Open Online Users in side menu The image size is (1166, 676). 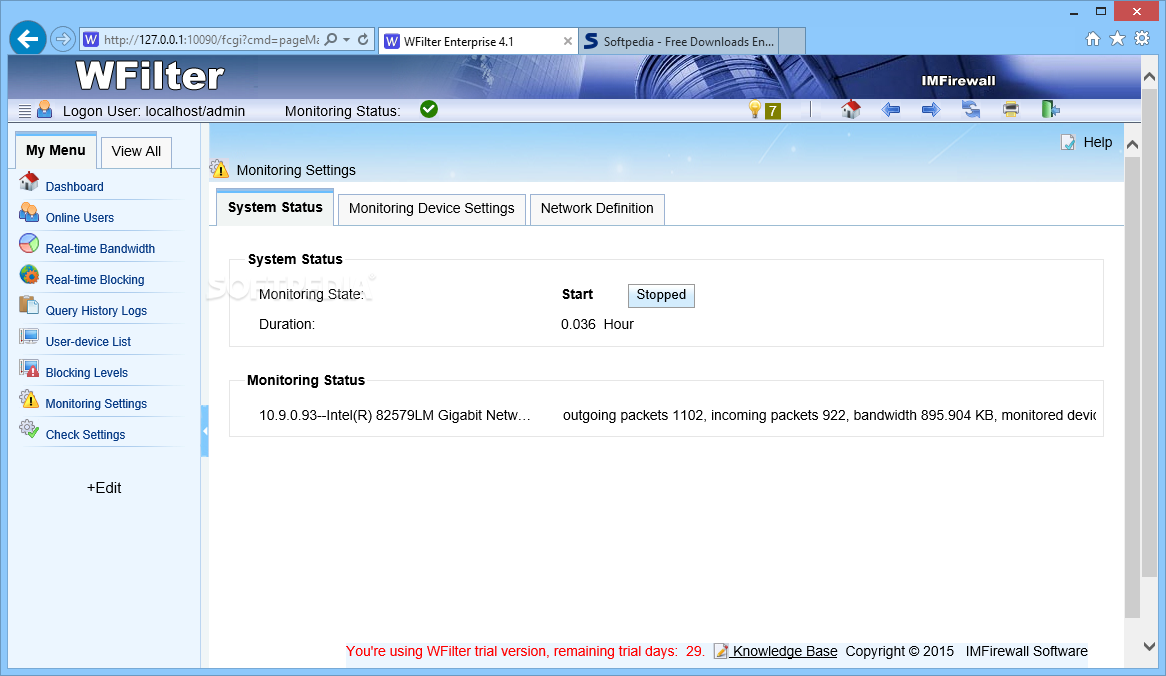(80, 218)
